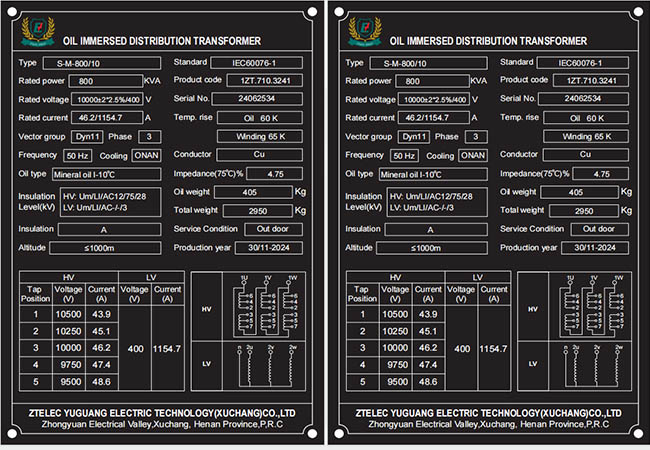650x450 pixels.
Task: Click Total weight 2950 on right nameplate
Action: pyautogui.click(x=584, y=211)
